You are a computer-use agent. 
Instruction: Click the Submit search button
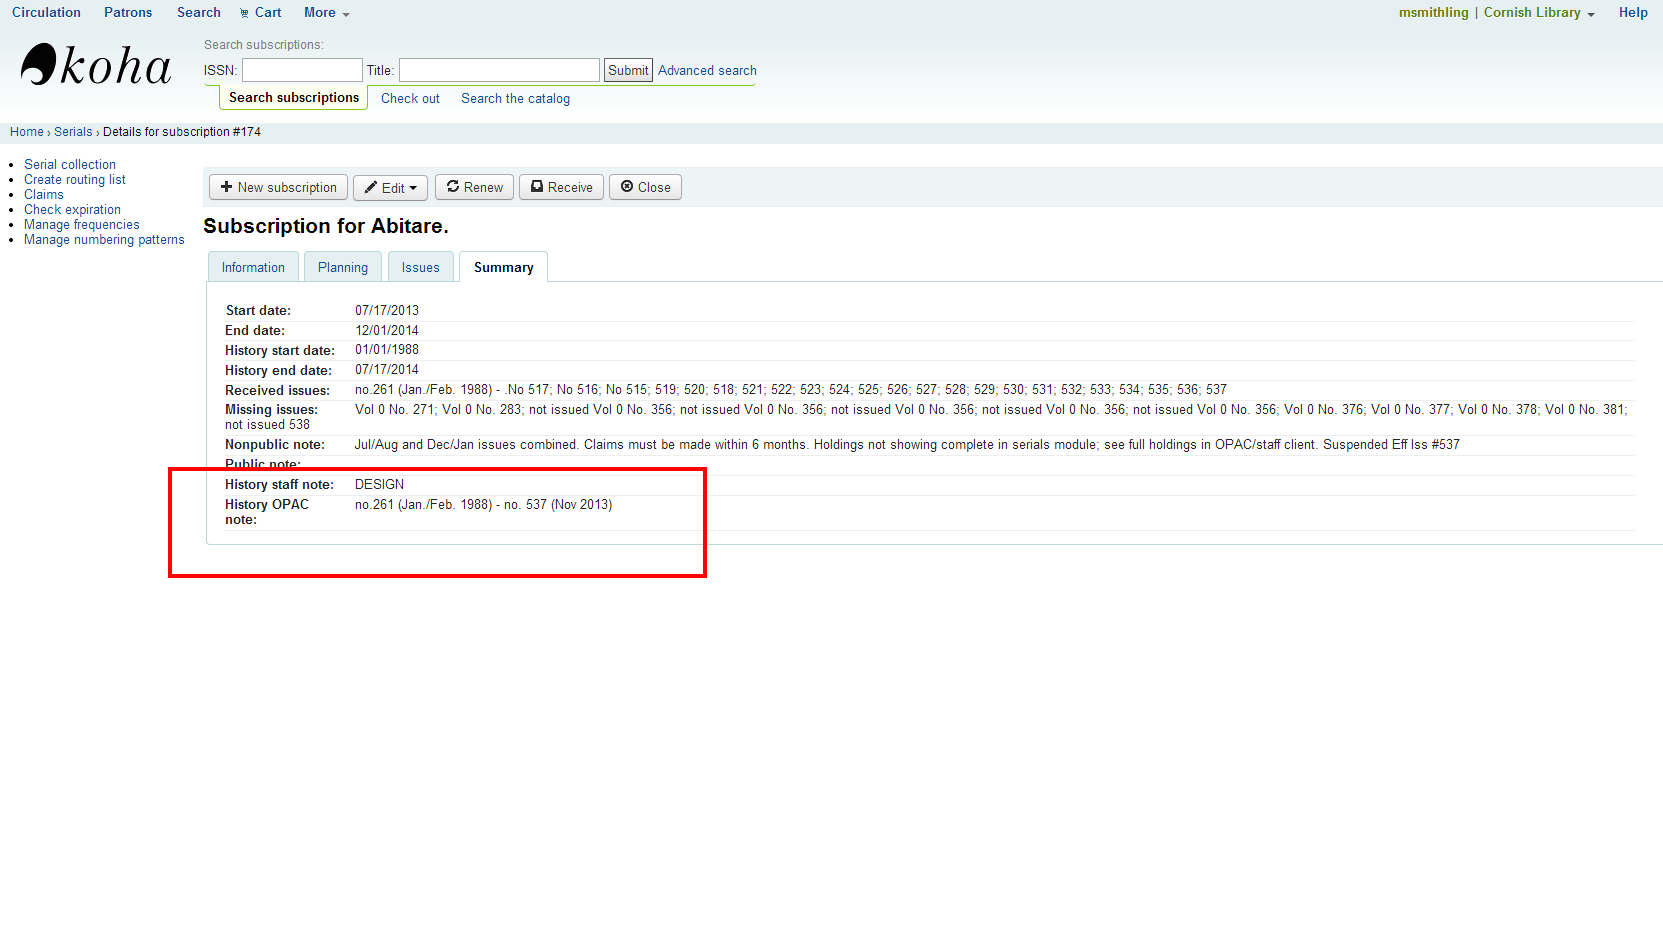(628, 71)
